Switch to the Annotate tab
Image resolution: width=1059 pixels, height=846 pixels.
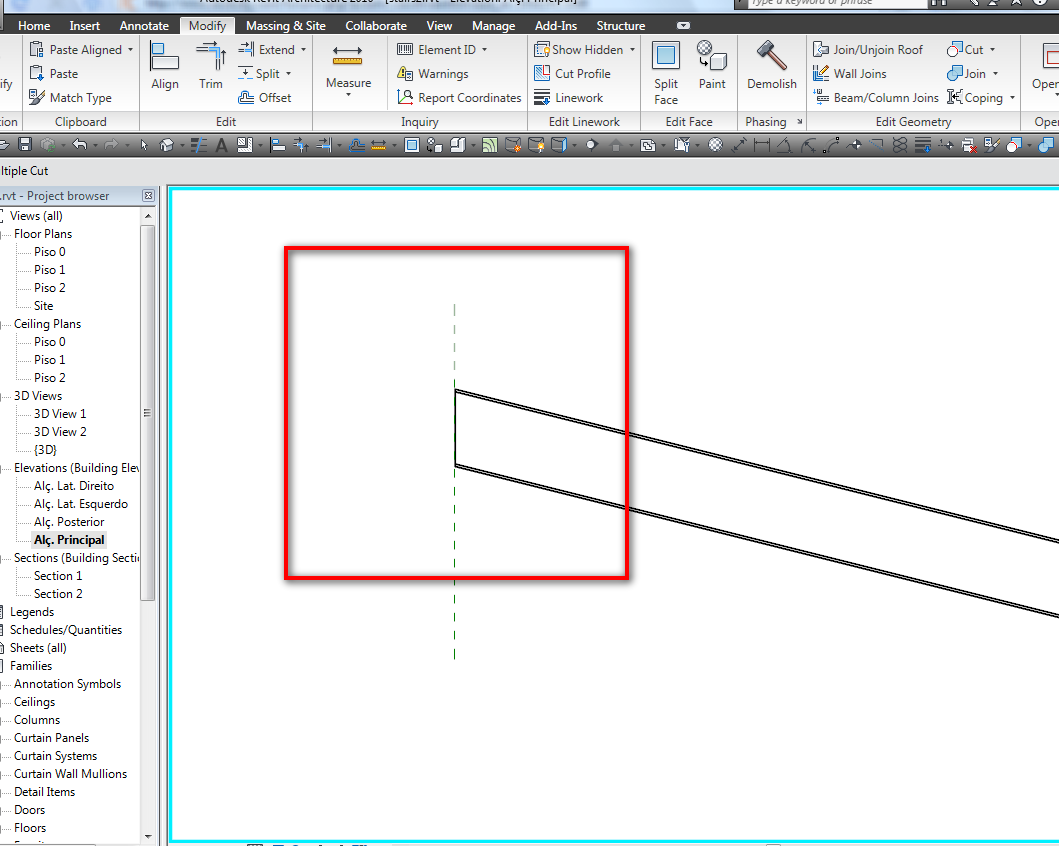click(144, 26)
